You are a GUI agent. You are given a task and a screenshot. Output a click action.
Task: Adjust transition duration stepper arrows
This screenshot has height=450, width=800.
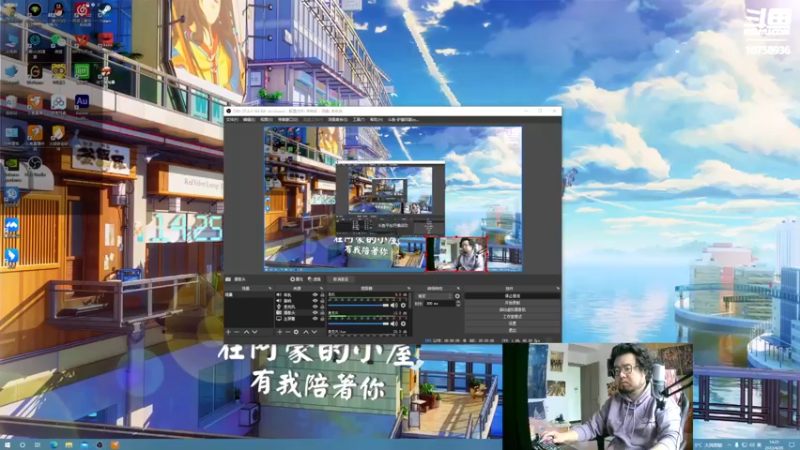pos(458,304)
